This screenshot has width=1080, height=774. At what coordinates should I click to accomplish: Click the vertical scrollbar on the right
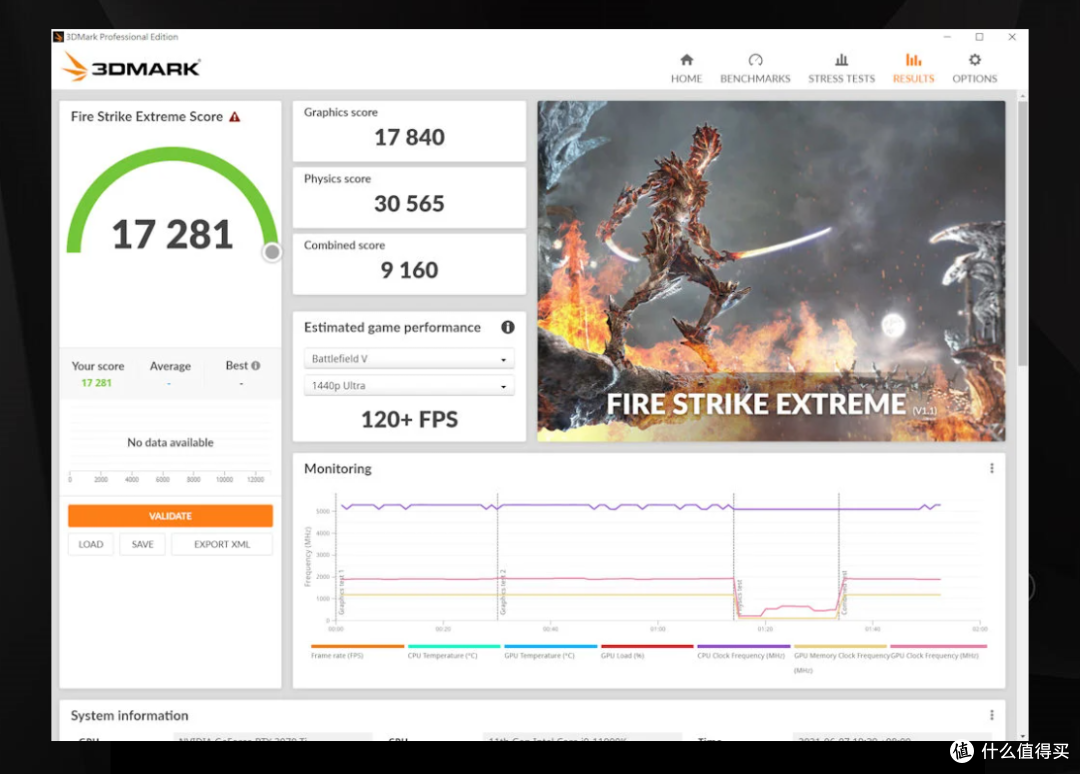coord(1023,234)
